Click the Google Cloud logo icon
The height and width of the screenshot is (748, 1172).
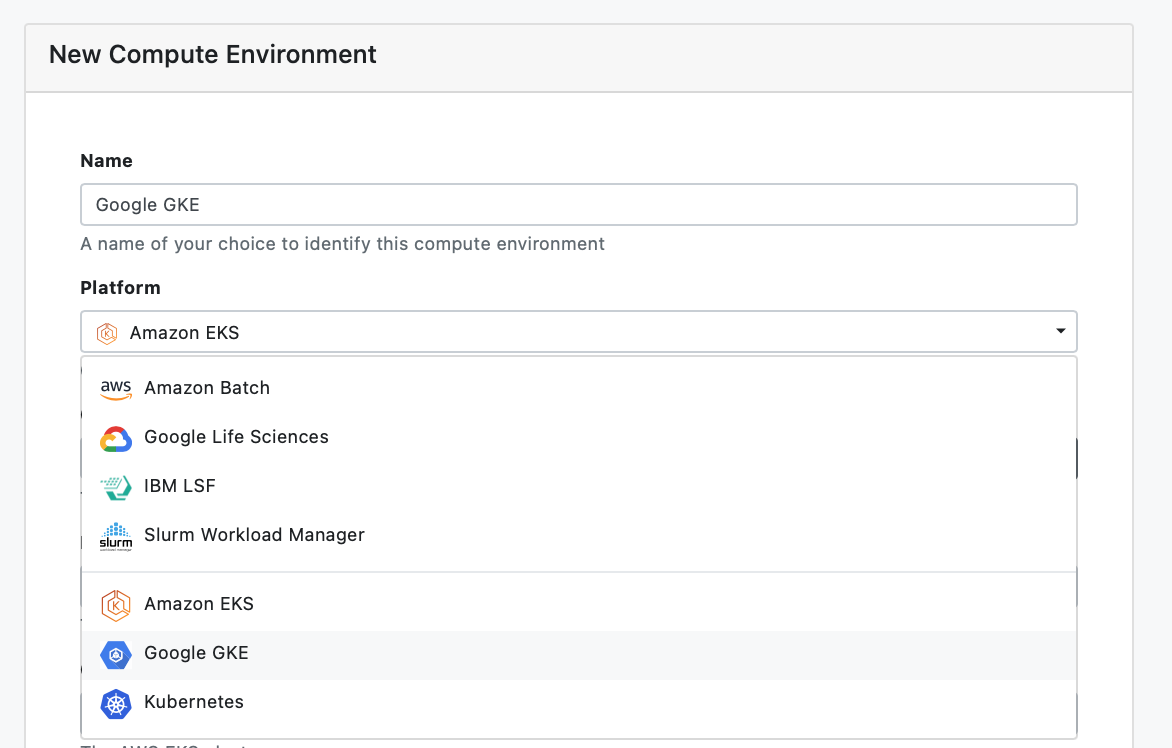click(116, 438)
